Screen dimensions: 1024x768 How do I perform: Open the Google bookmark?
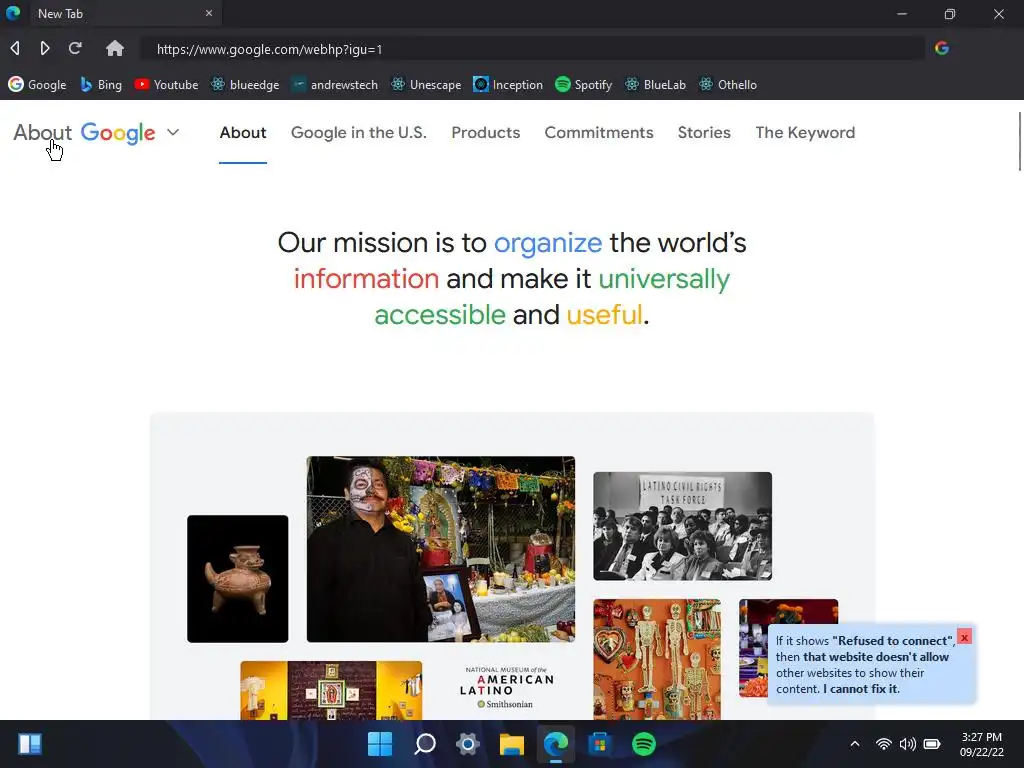point(37,84)
